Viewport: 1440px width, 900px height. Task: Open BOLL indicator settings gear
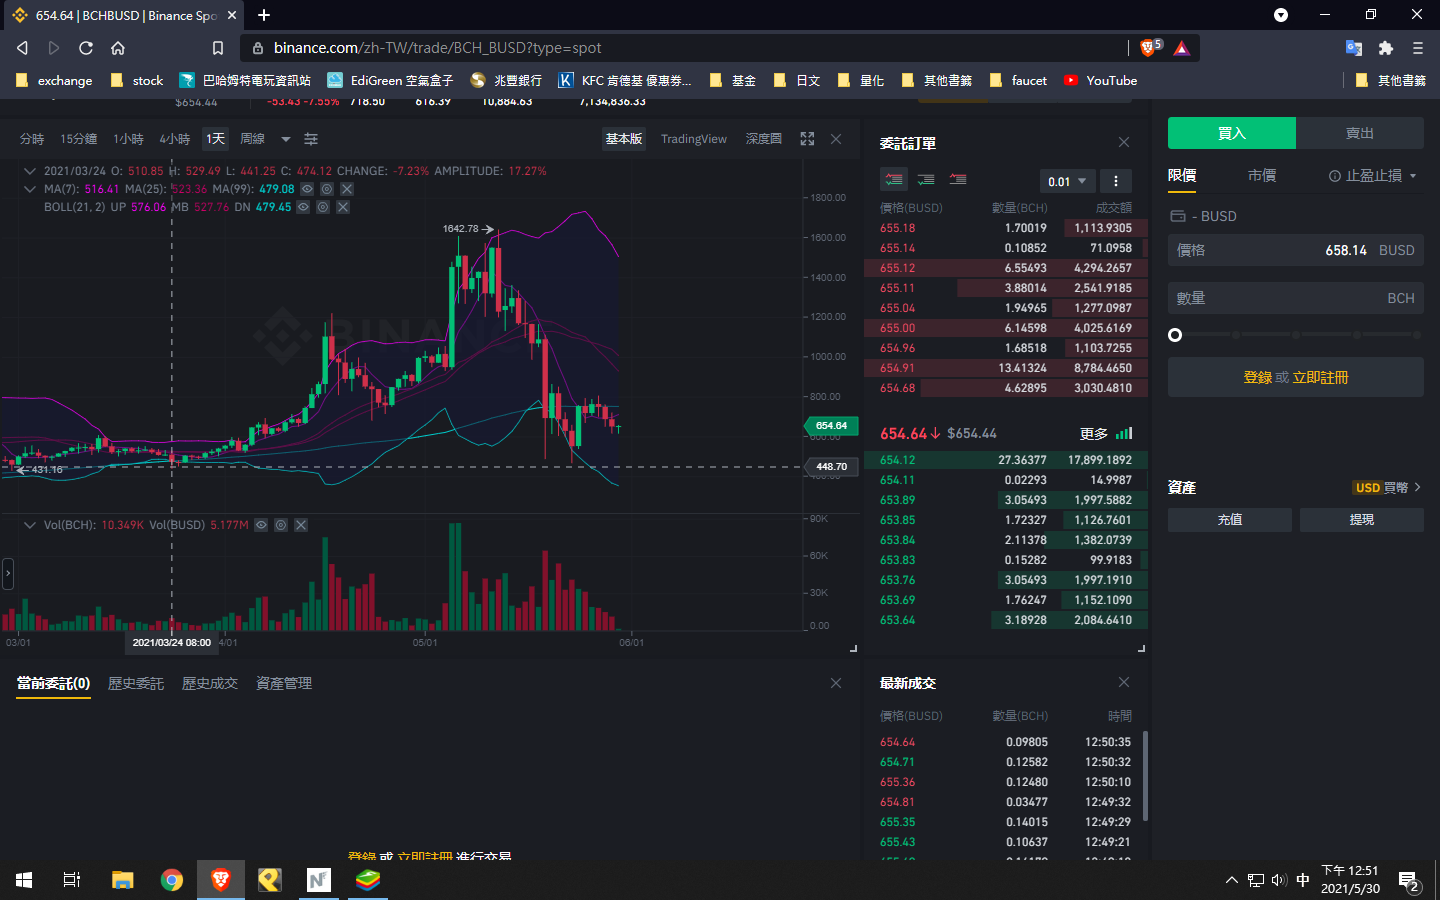(x=323, y=207)
